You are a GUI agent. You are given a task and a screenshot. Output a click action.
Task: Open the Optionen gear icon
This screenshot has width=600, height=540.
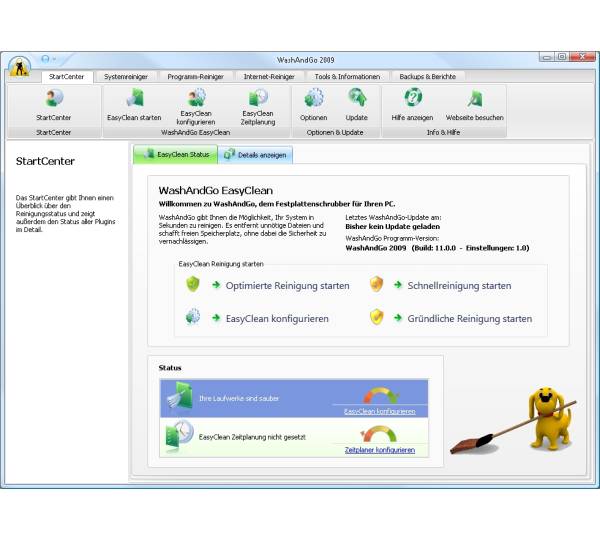313,99
